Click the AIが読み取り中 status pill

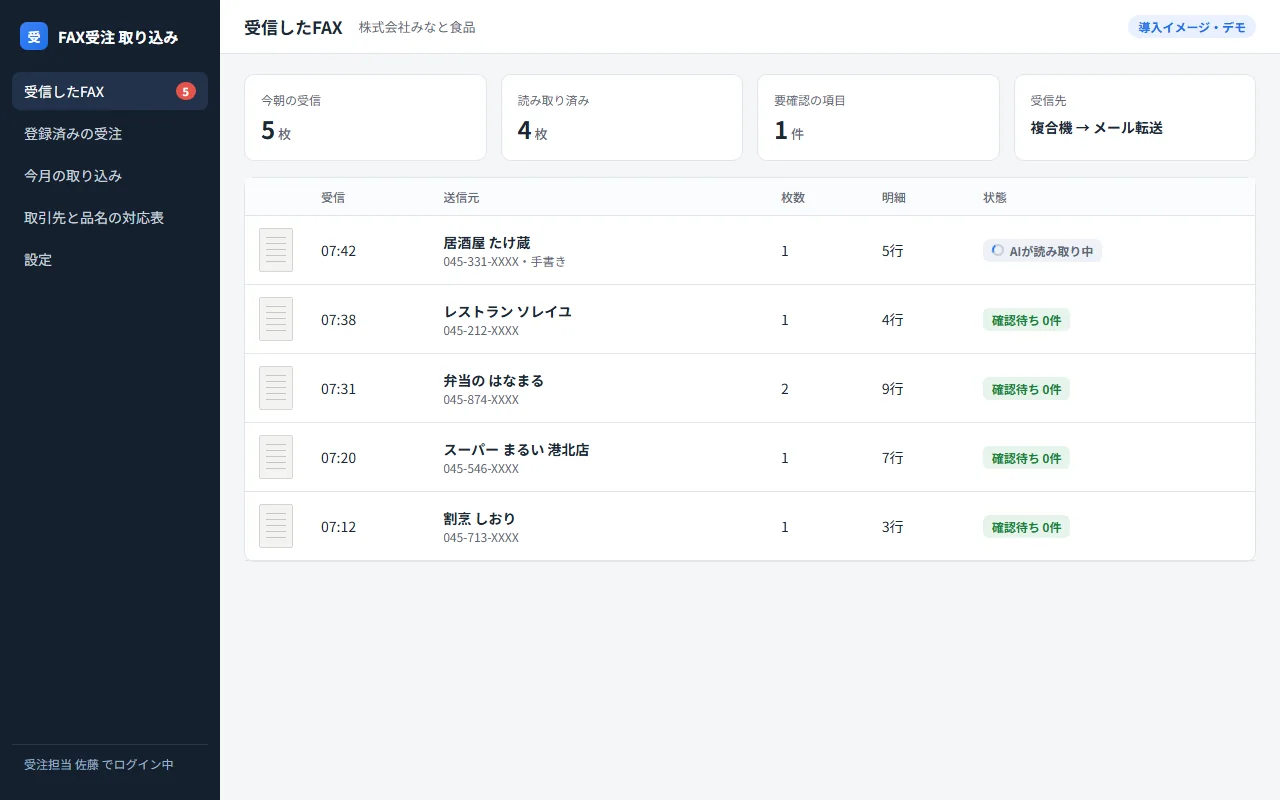(1042, 251)
